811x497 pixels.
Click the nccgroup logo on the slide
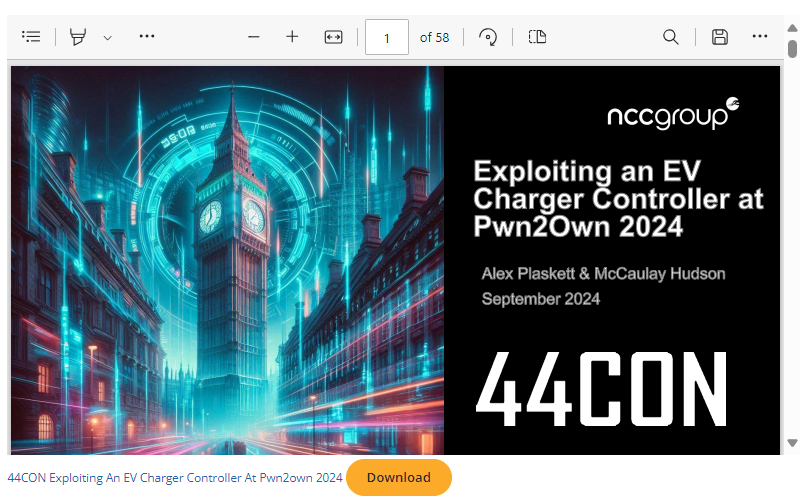tap(673, 113)
